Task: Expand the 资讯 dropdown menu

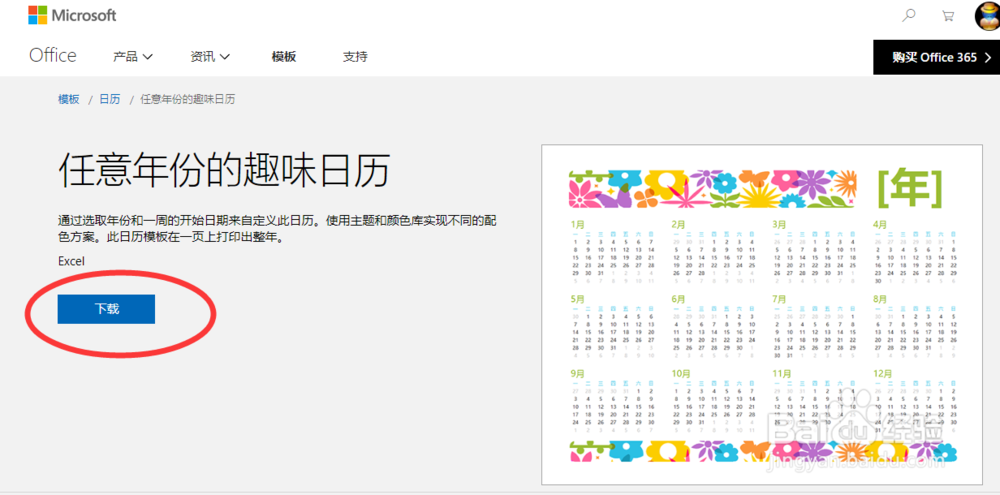Action: coord(210,57)
